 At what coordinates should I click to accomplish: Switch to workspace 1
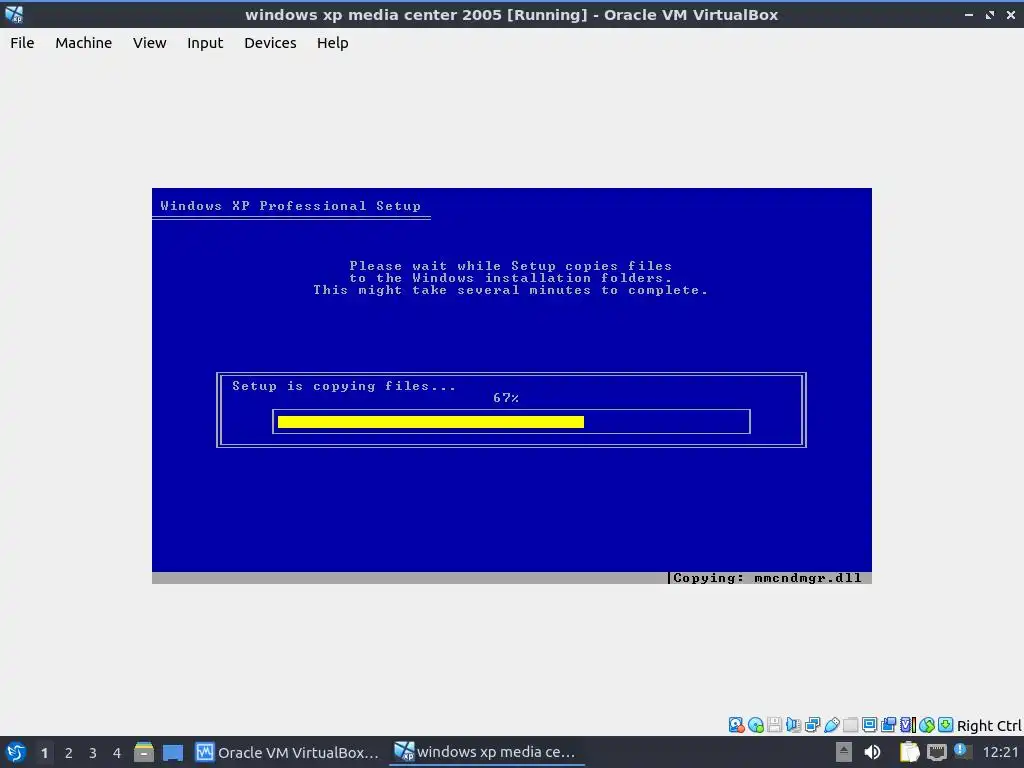[44, 752]
